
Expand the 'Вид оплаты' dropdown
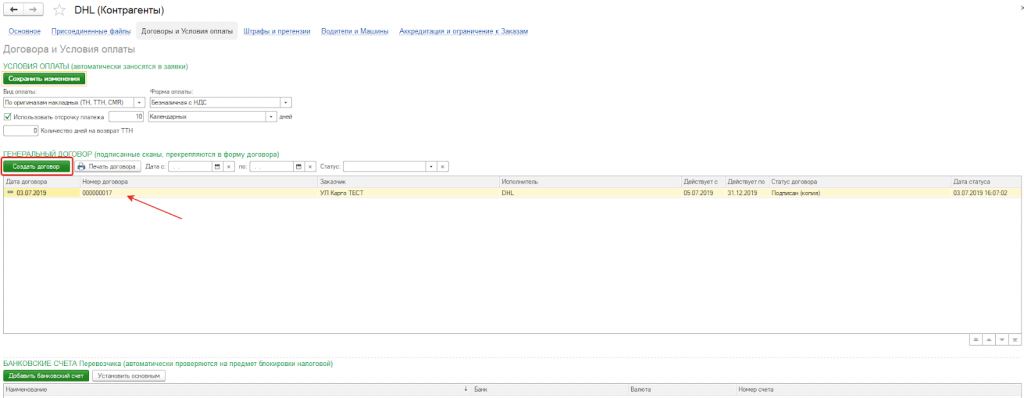tap(140, 103)
